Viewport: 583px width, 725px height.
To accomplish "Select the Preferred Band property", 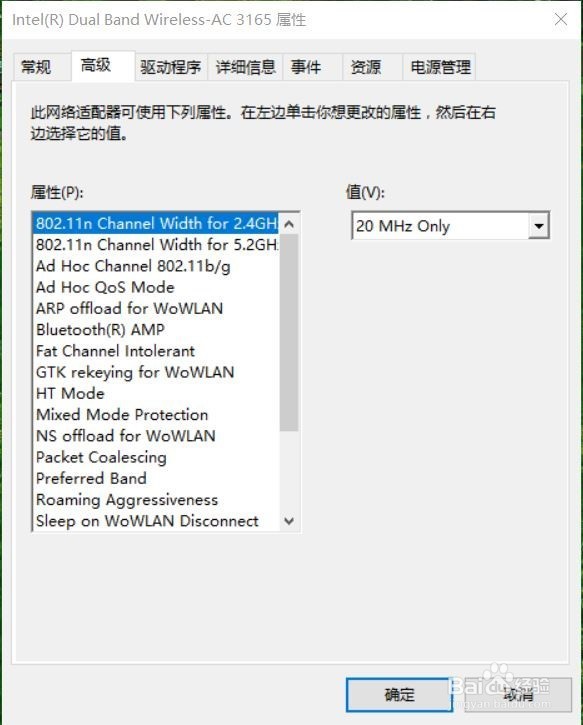I will [x=157, y=479].
